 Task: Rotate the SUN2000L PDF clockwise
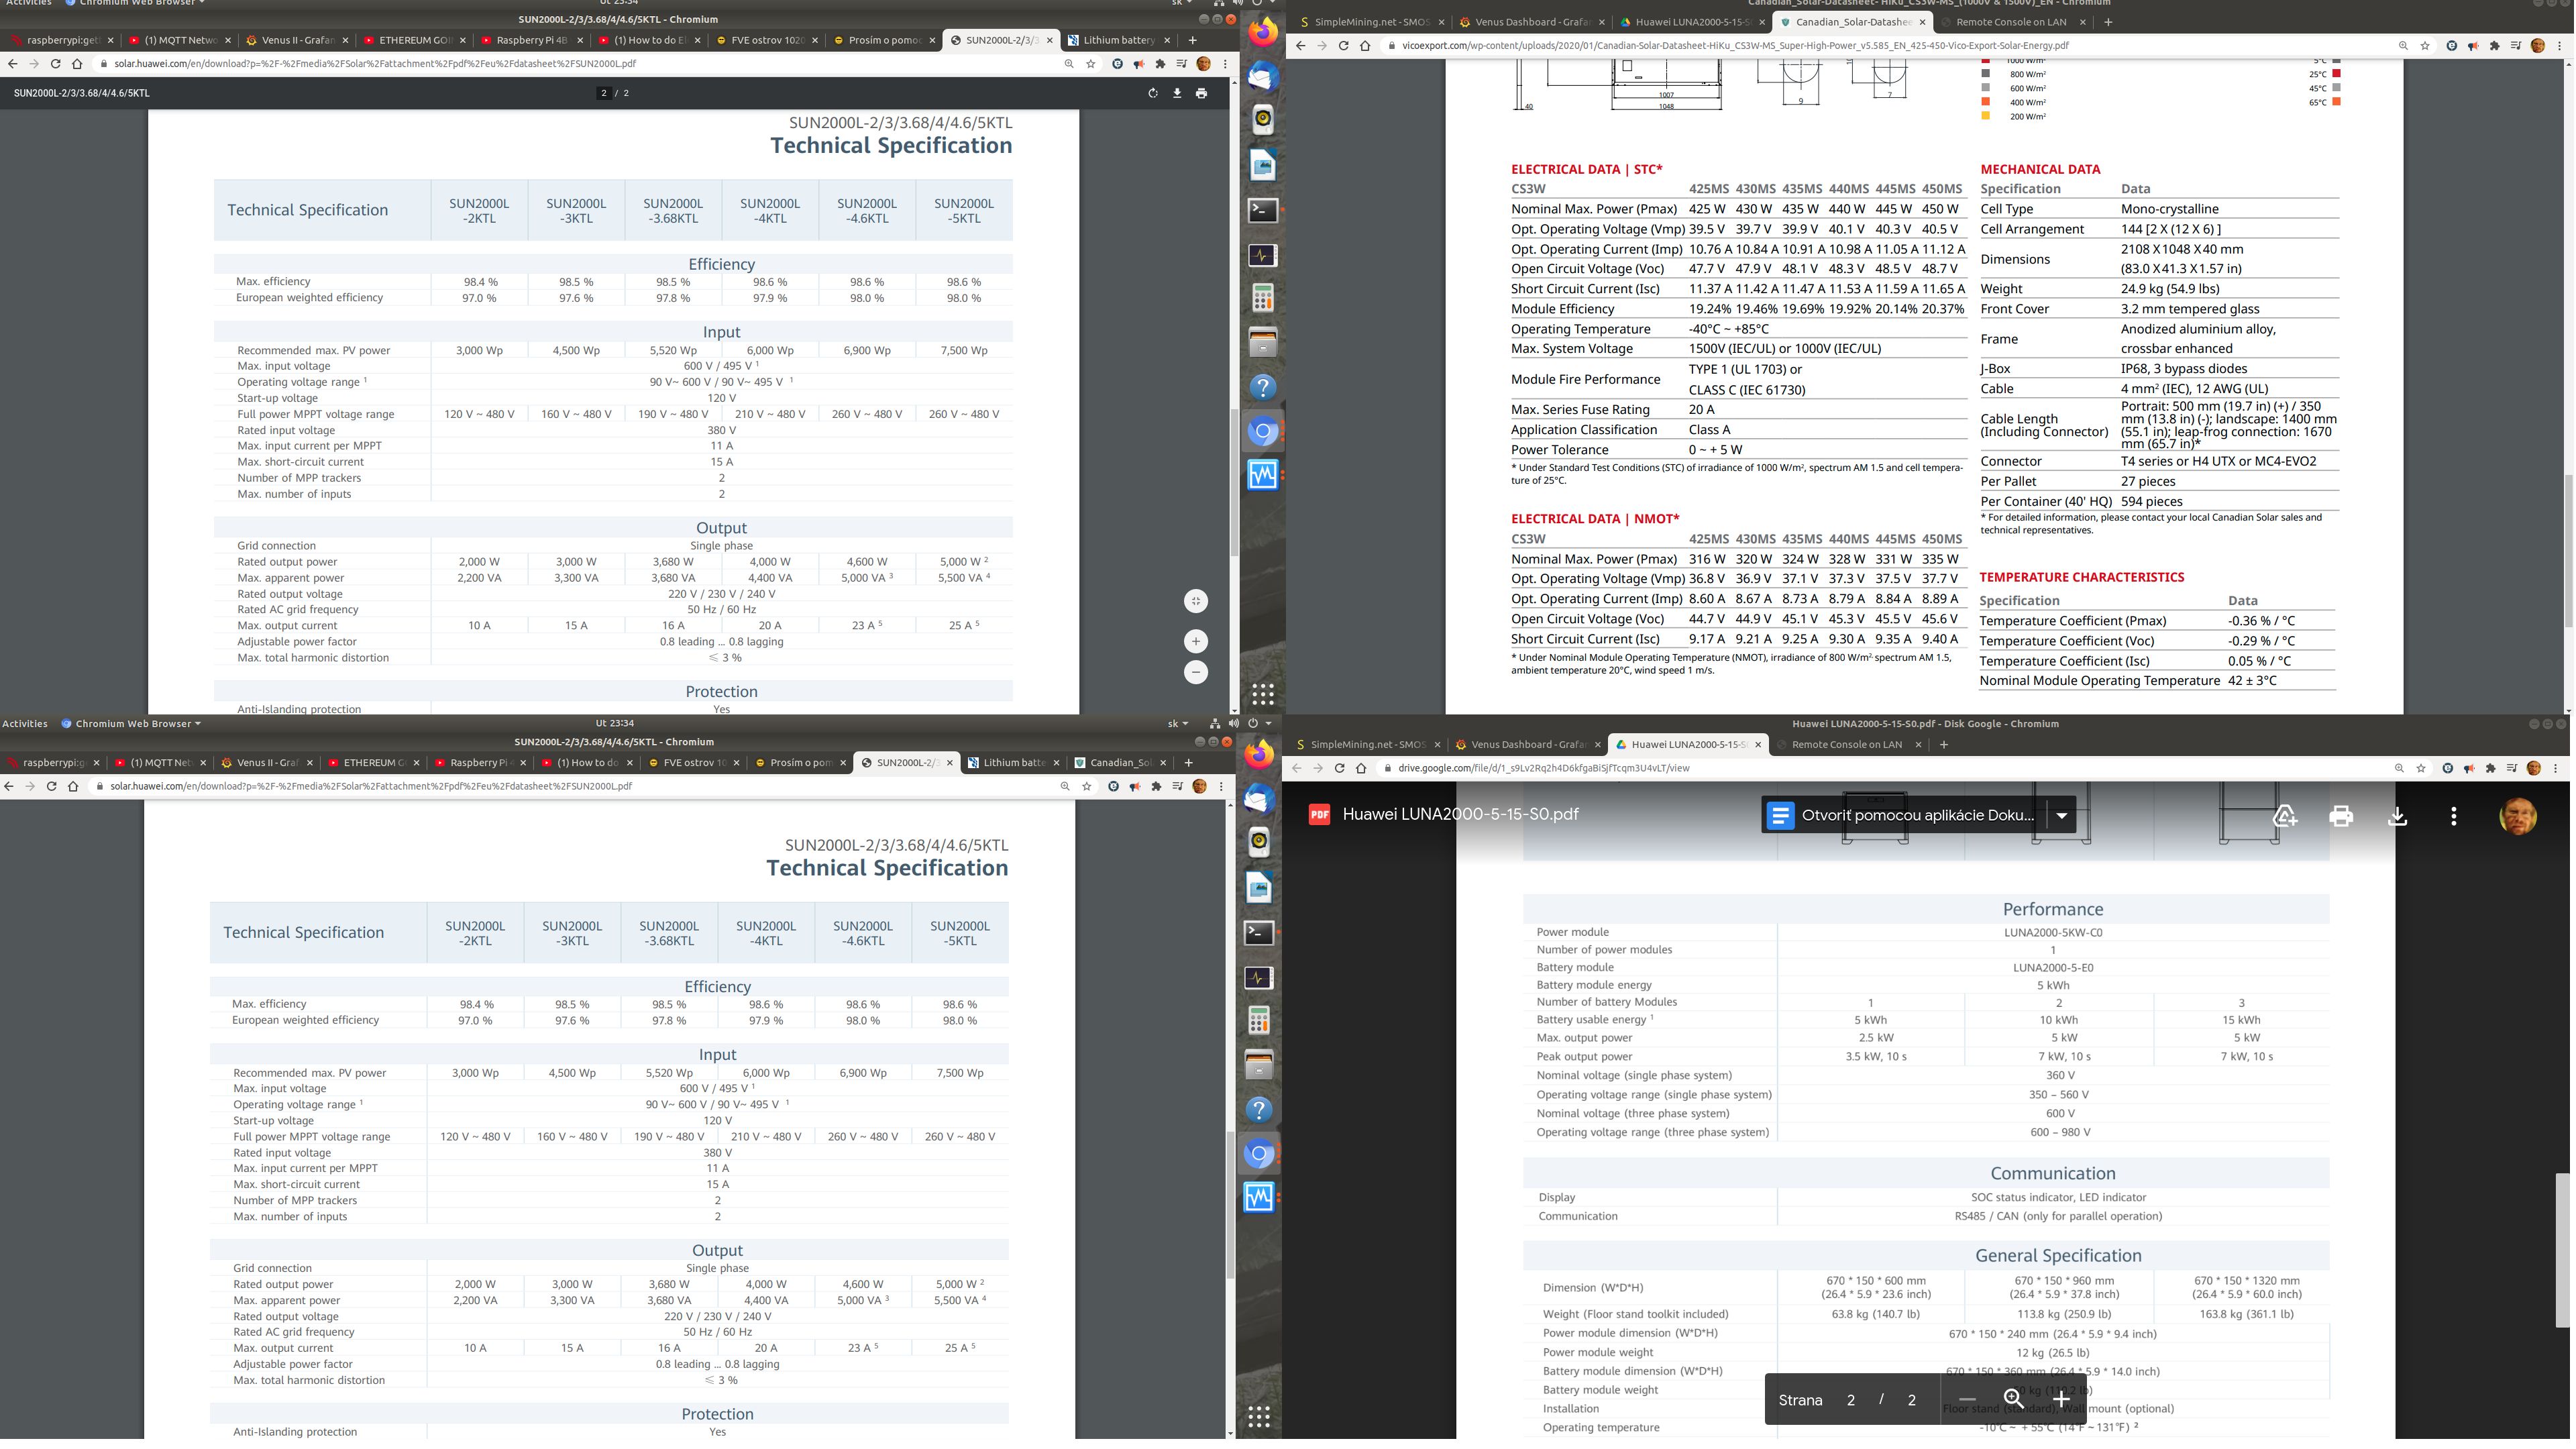(x=1152, y=93)
